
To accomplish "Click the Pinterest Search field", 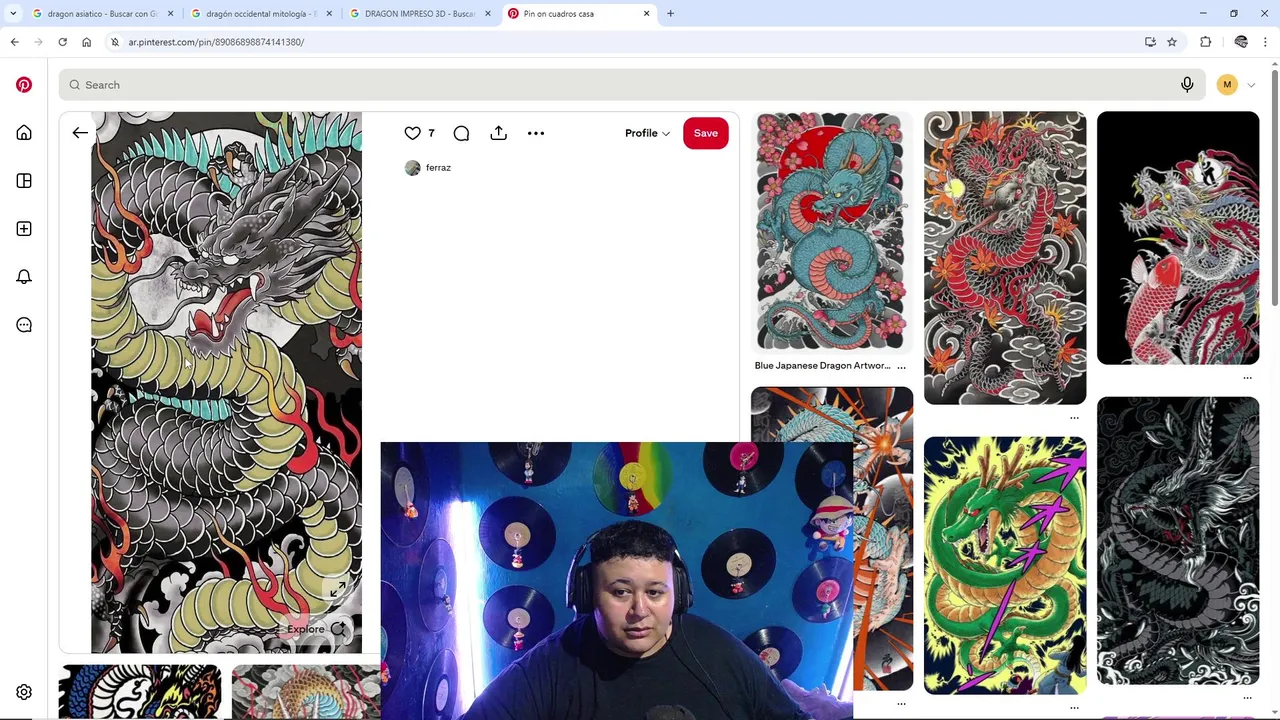I will click(x=630, y=85).
